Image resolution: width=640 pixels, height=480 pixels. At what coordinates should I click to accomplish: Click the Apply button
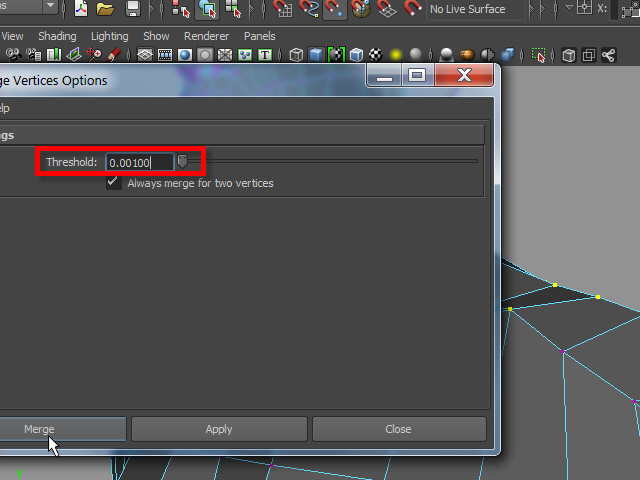tap(219, 429)
